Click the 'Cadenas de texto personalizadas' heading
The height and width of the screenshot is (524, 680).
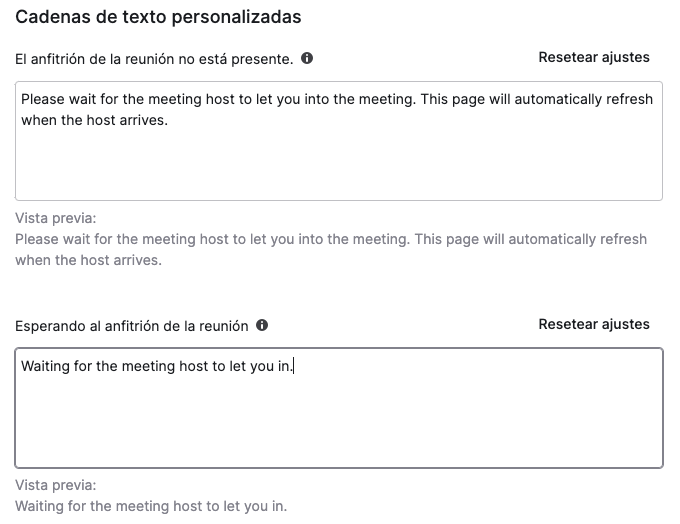click(158, 17)
